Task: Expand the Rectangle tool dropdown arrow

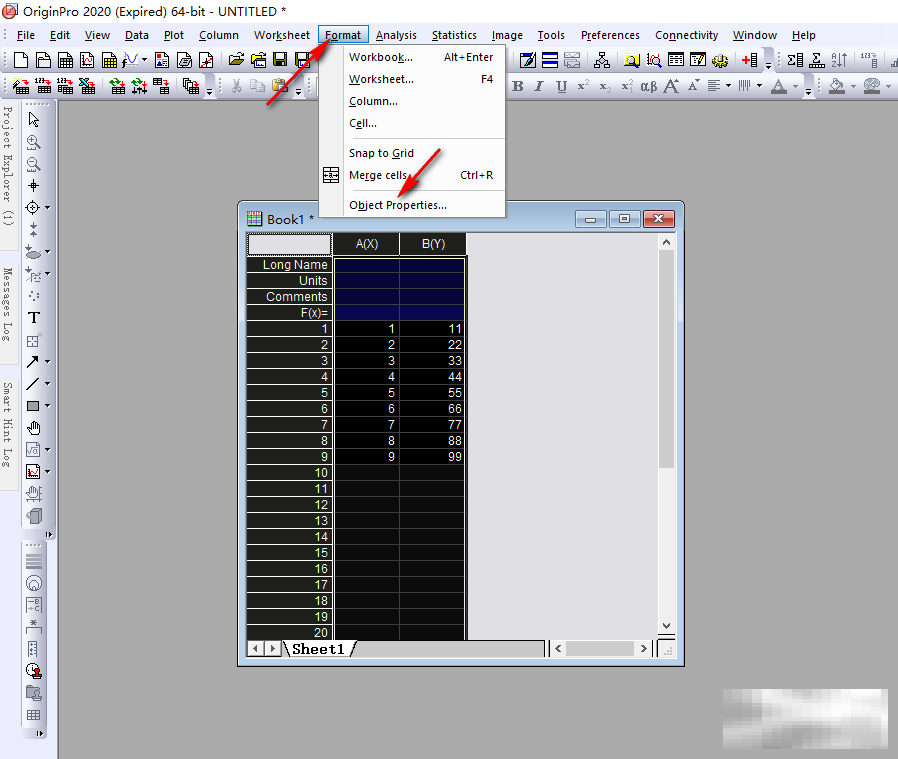Action: (x=48, y=406)
